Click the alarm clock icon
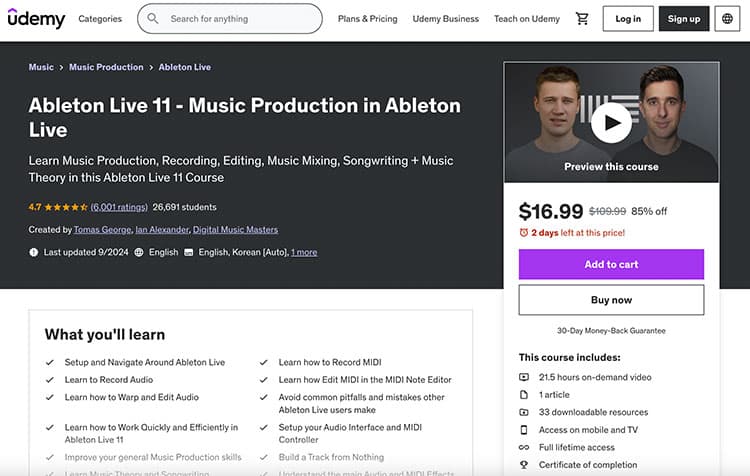The height and width of the screenshot is (476, 750). (x=524, y=232)
